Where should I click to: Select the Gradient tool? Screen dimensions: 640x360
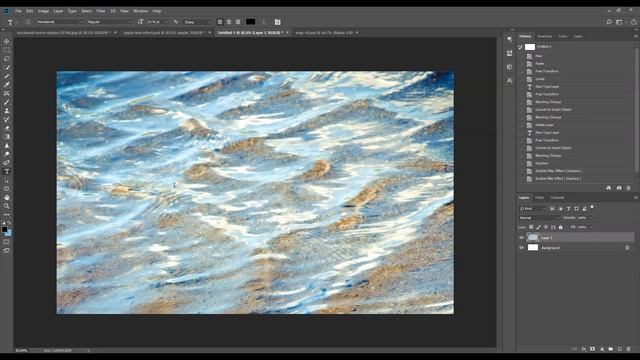tap(7, 137)
